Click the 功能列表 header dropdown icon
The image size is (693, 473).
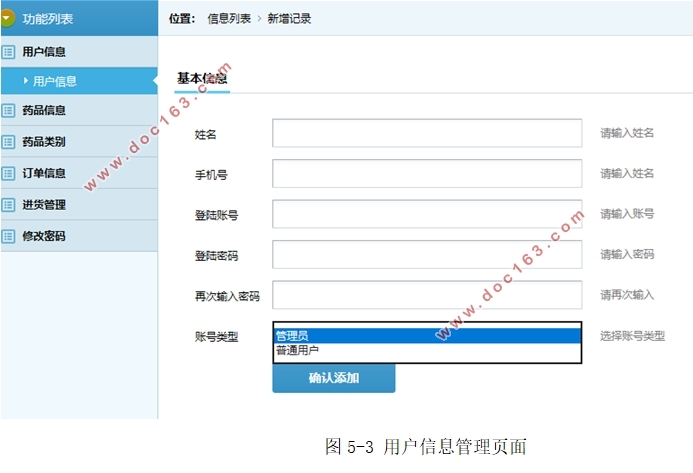(x=7, y=18)
